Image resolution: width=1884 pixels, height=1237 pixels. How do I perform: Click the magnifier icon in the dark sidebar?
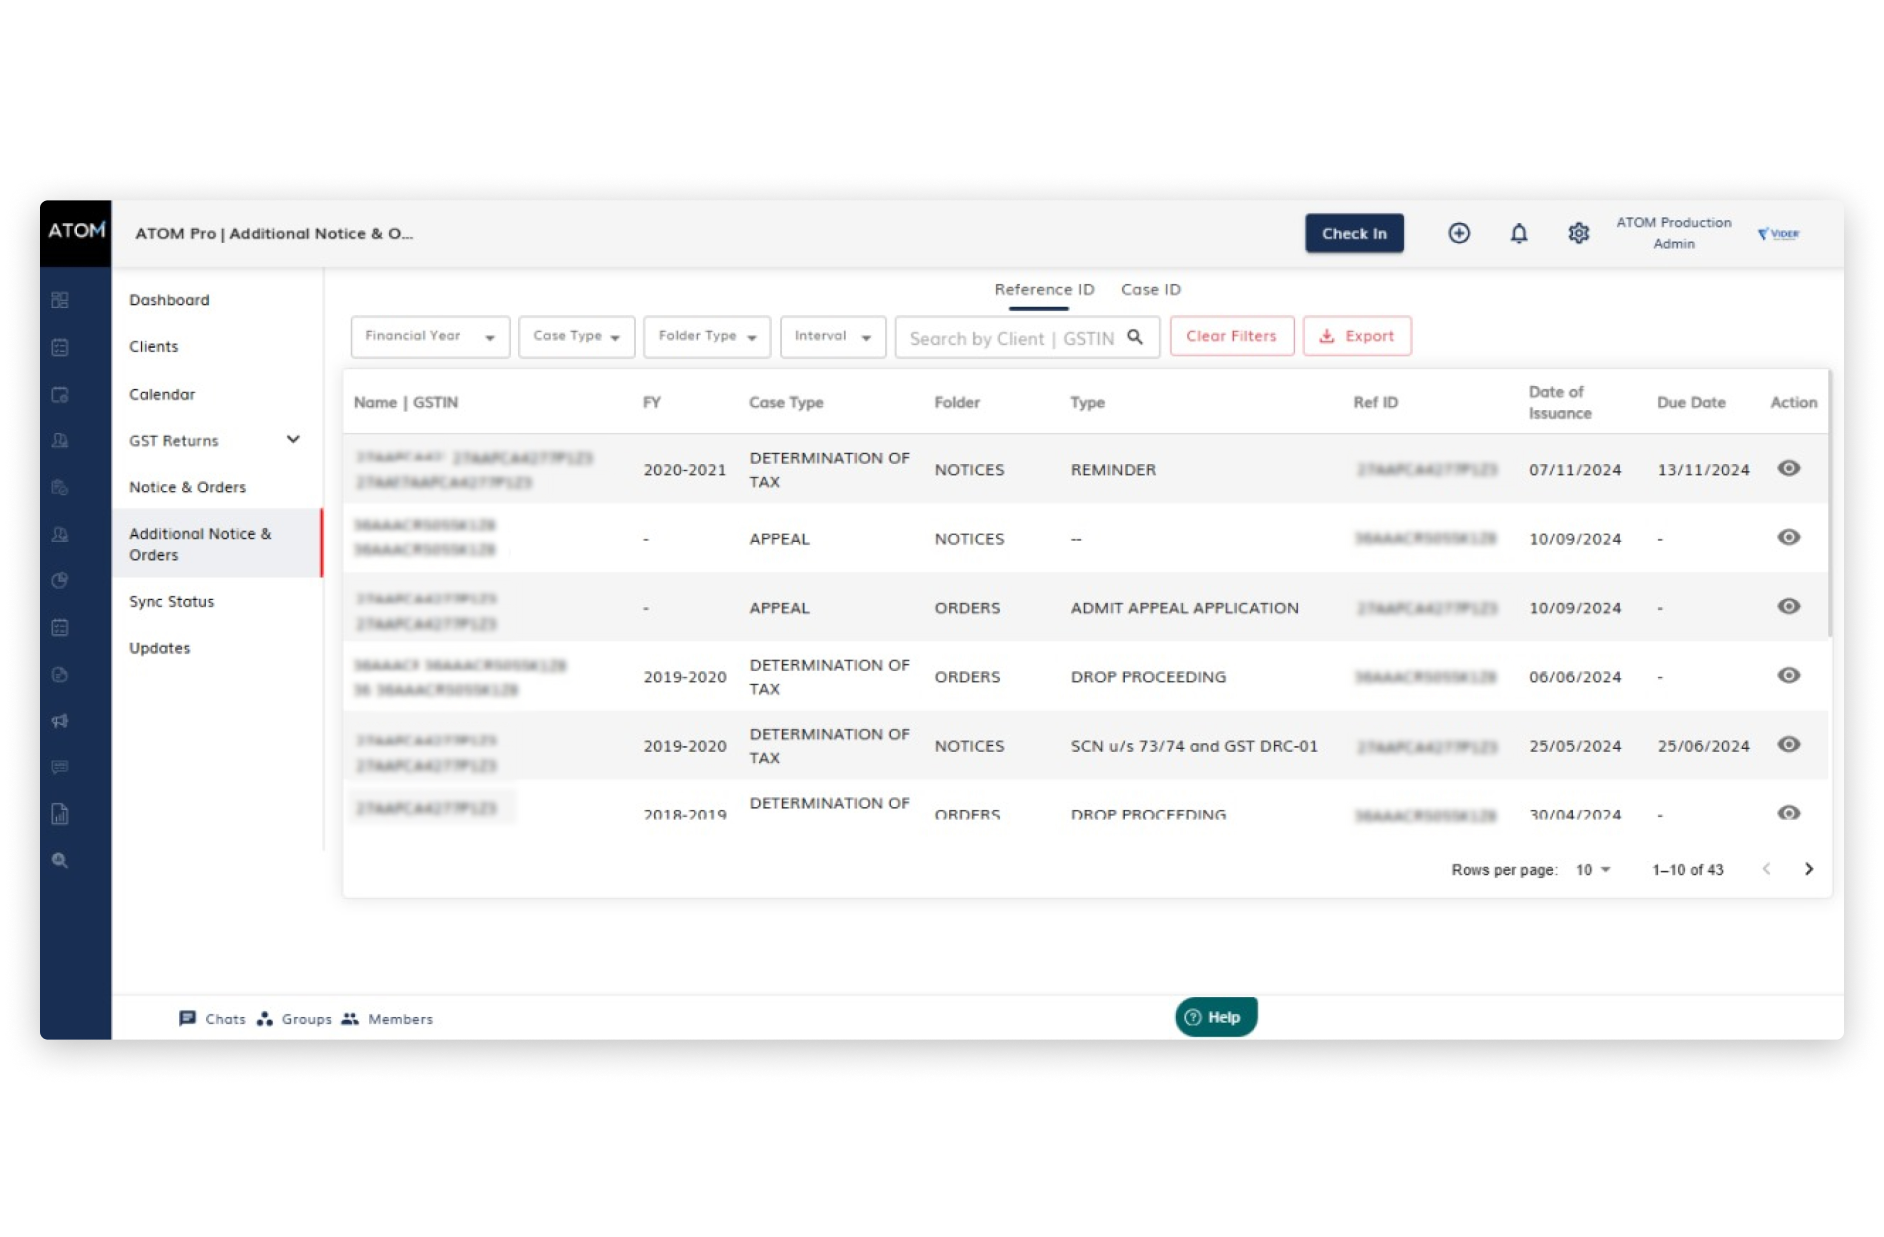coord(60,860)
